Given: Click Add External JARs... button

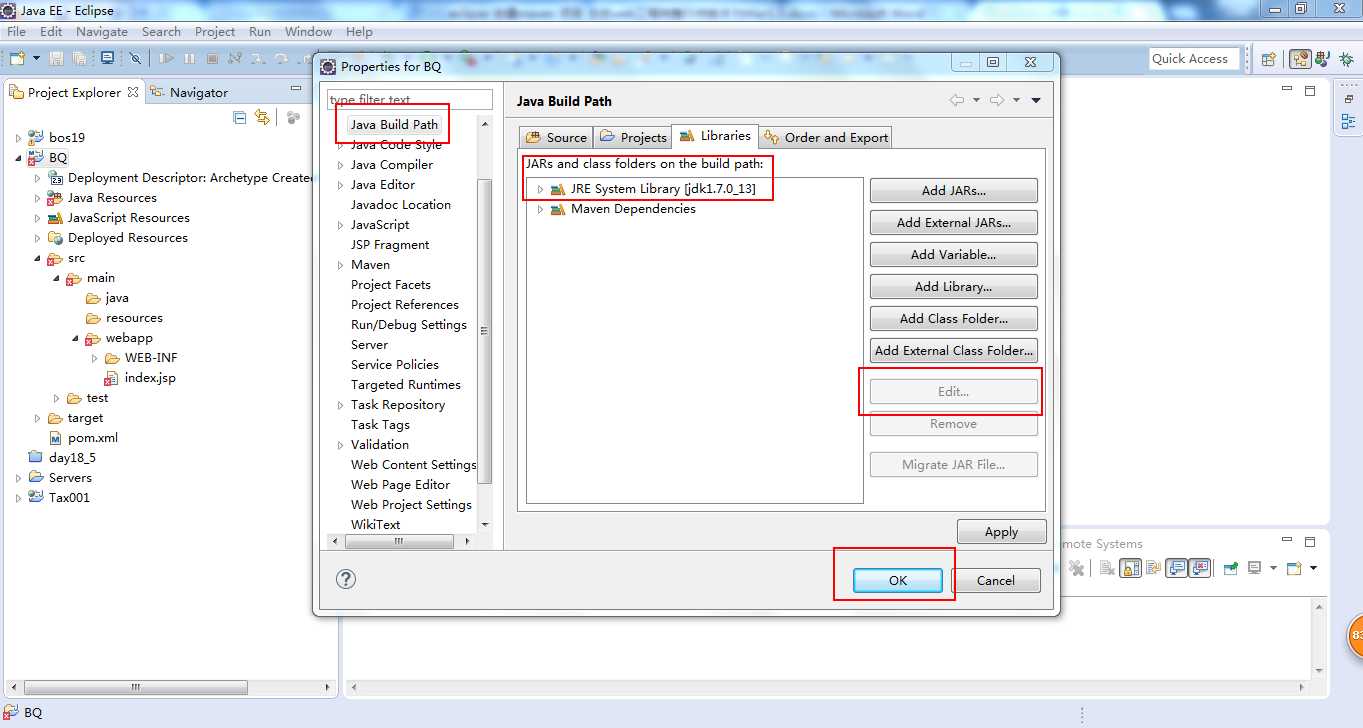Looking at the screenshot, I should click(x=953, y=222).
